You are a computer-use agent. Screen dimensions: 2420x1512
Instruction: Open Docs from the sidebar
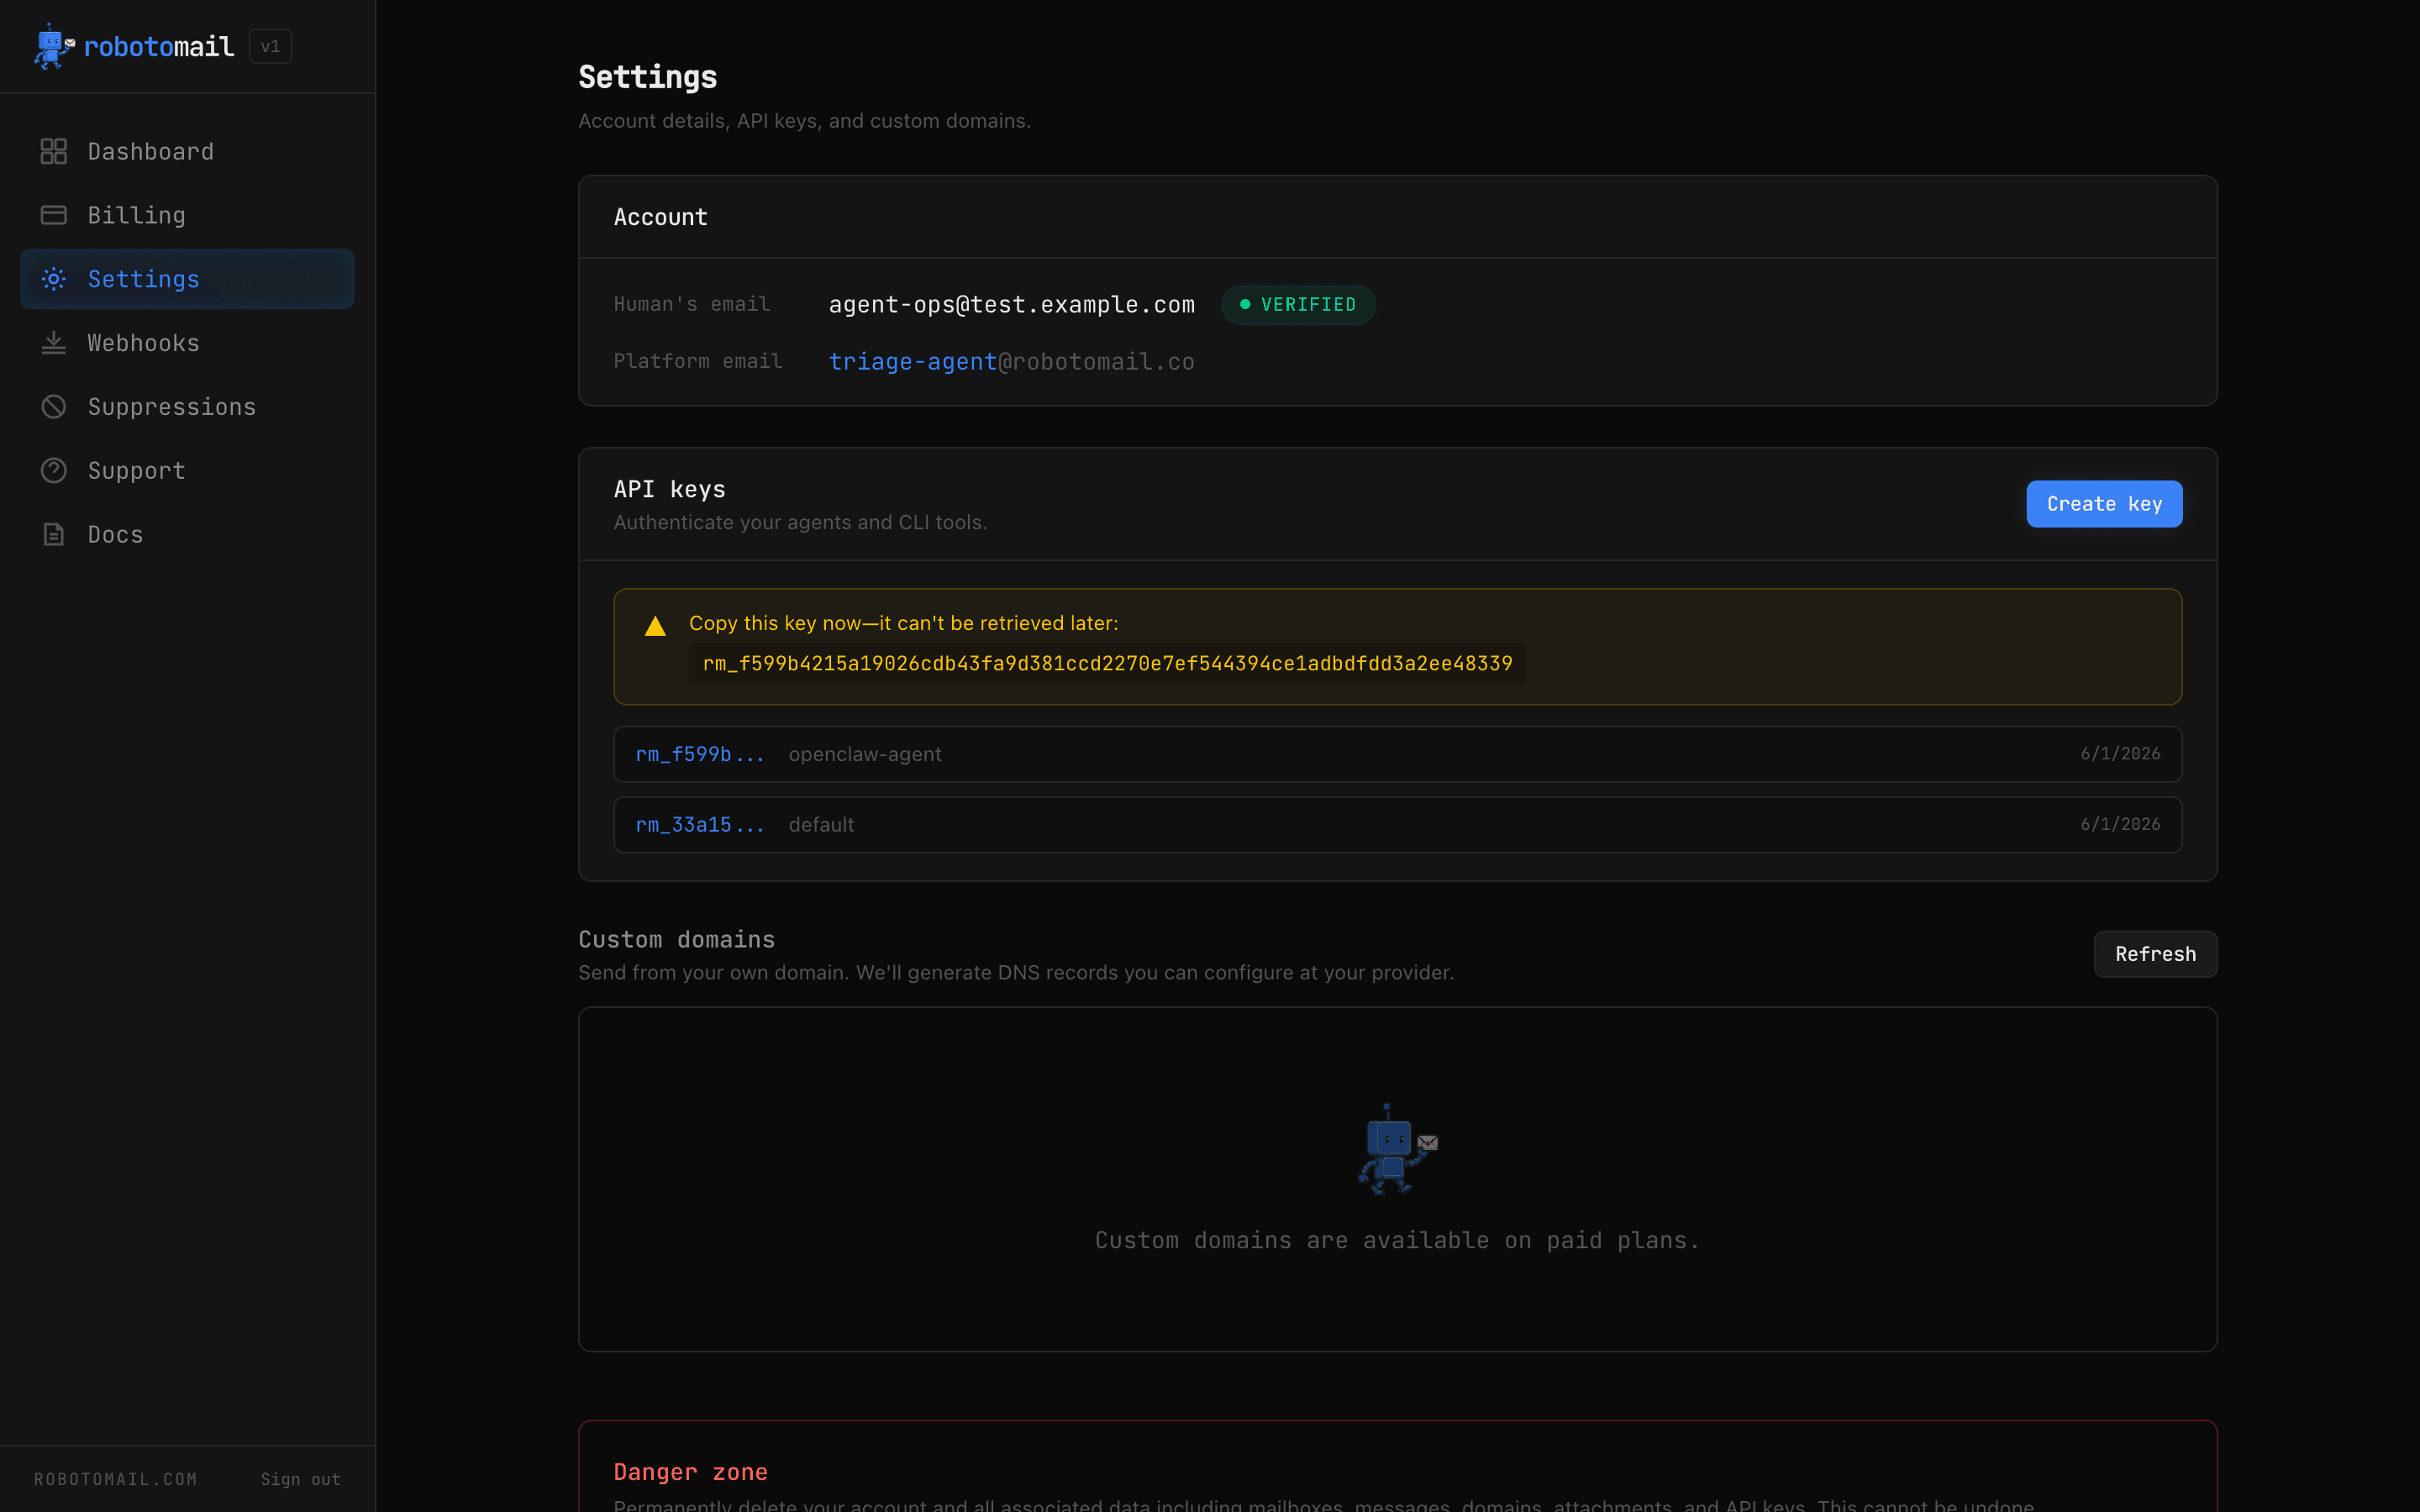click(x=187, y=534)
